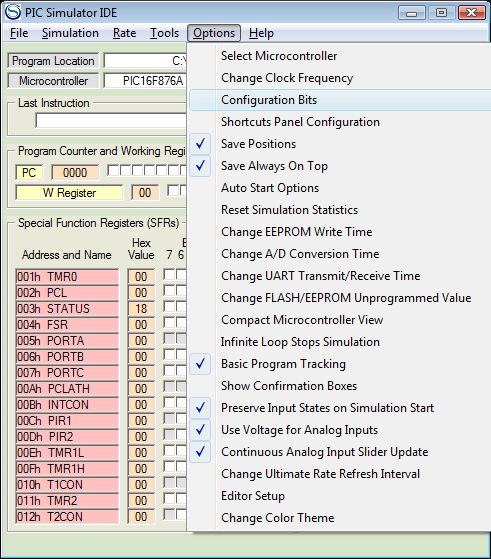Viewport: 491px width, 559px height.
Task: Select Change Color Theme
Action: coord(340,518)
